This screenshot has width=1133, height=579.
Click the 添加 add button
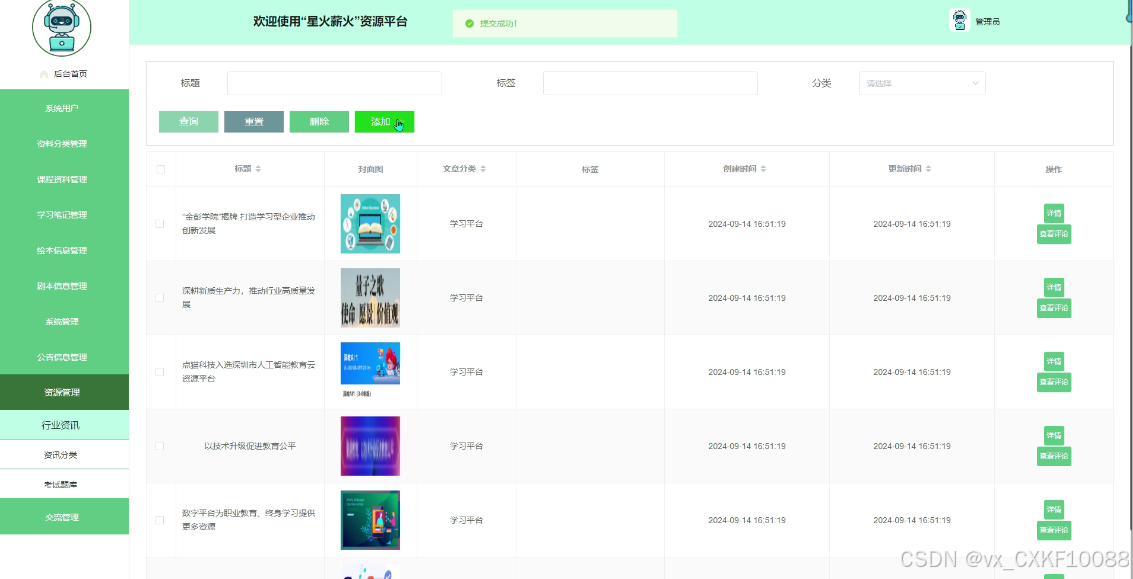(x=384, y=121)
